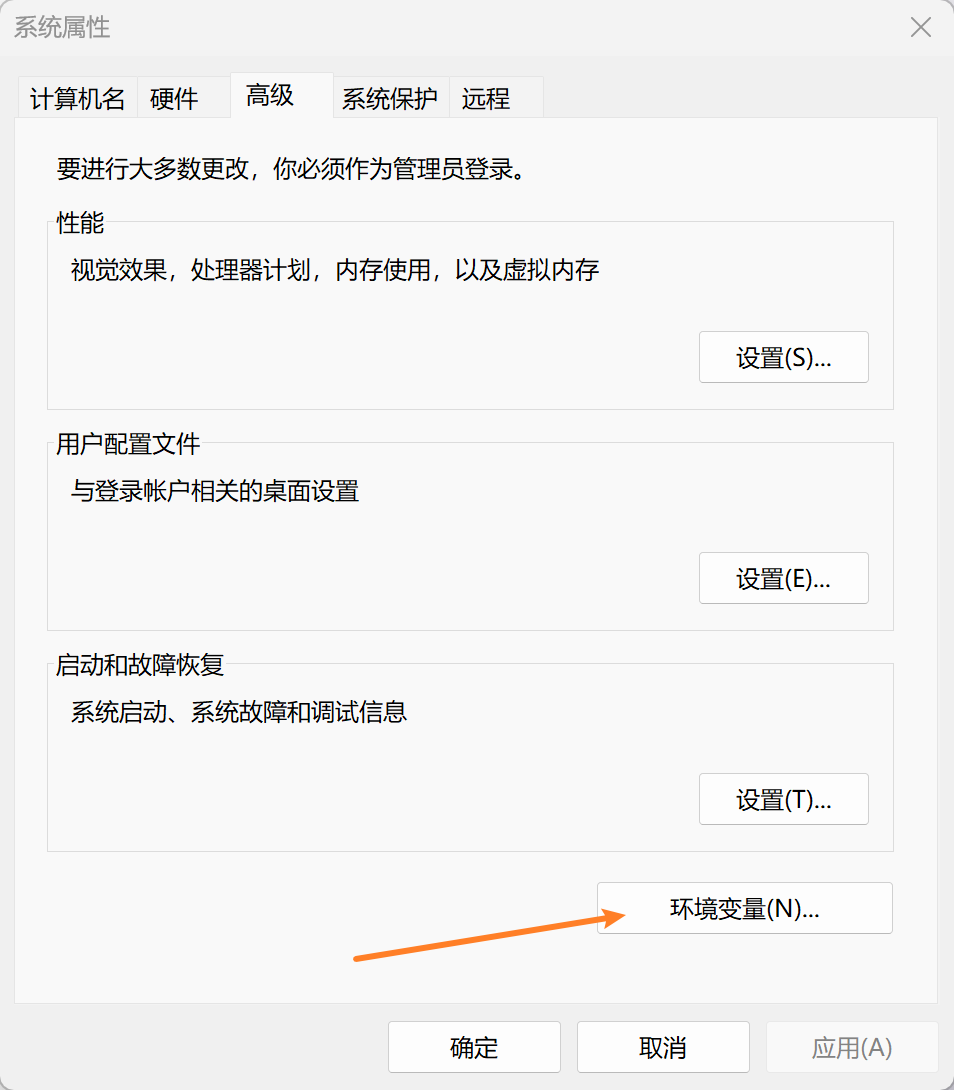Open performance settings via 设置(S) button

pyautogui.click(x=783, y=357)
